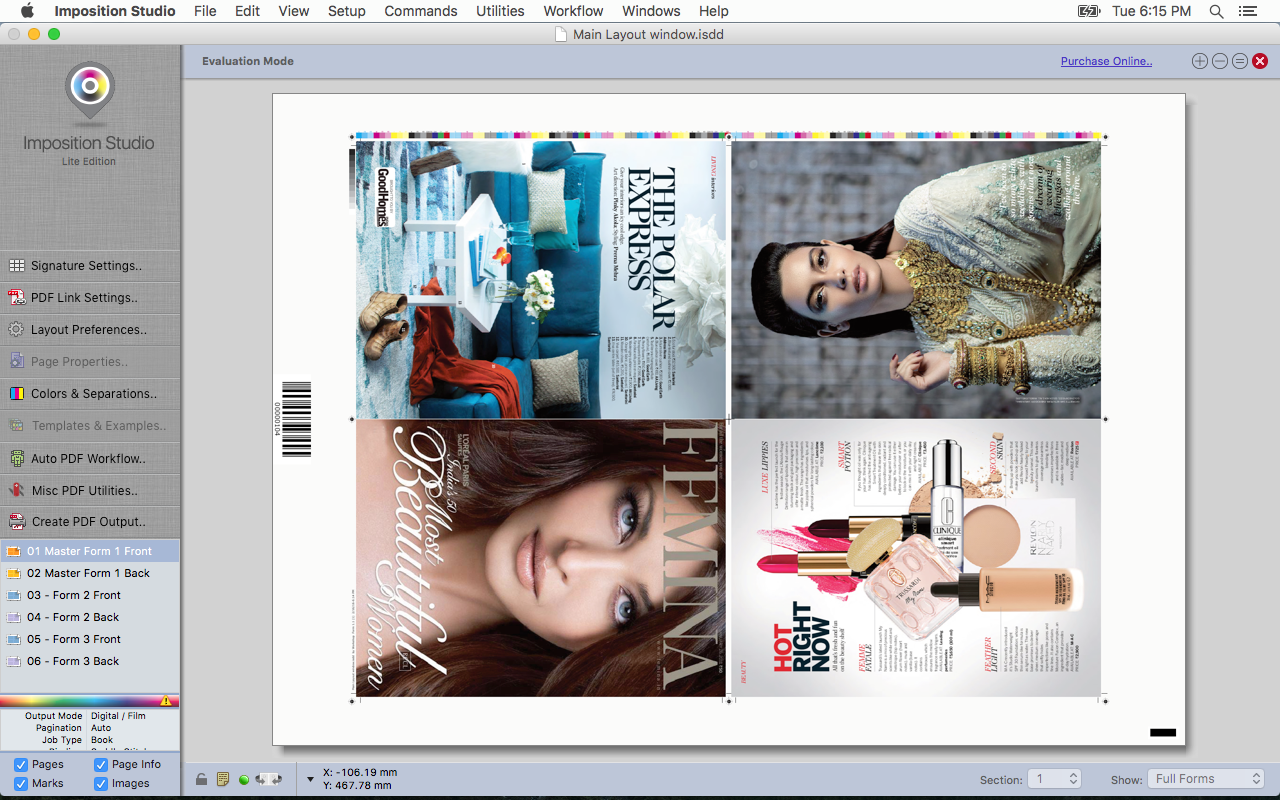Image resolution: width=1280 pixels, height=800 pixels.
Task: Toggle the Pages checkbox
Action: click(21, 764)
